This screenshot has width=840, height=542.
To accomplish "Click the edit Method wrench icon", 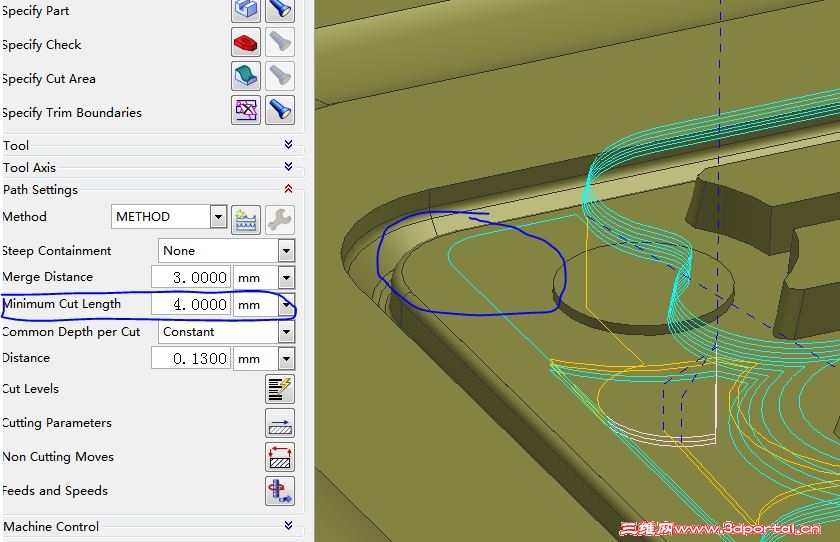I will (x=280, y=220).
